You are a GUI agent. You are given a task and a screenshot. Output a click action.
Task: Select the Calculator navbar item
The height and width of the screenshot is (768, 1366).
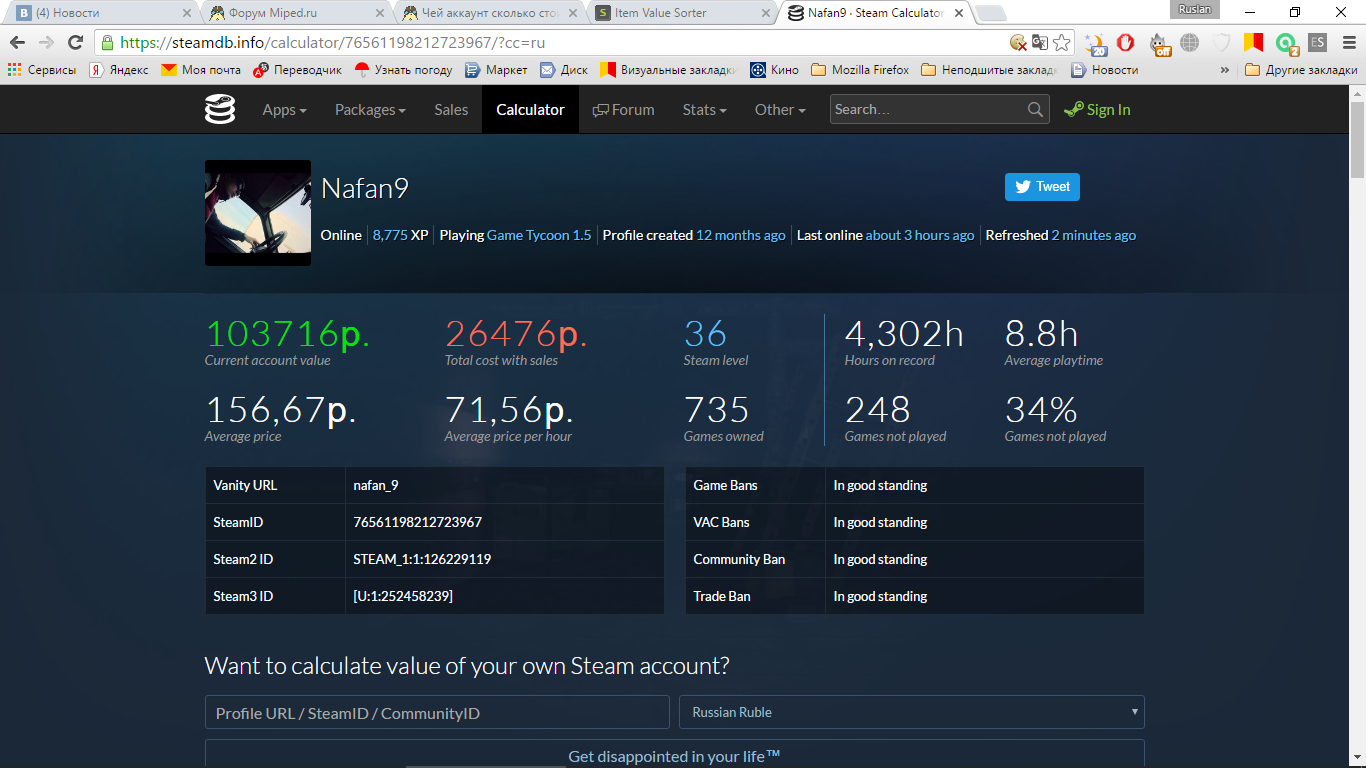click(x=530, y=110)
